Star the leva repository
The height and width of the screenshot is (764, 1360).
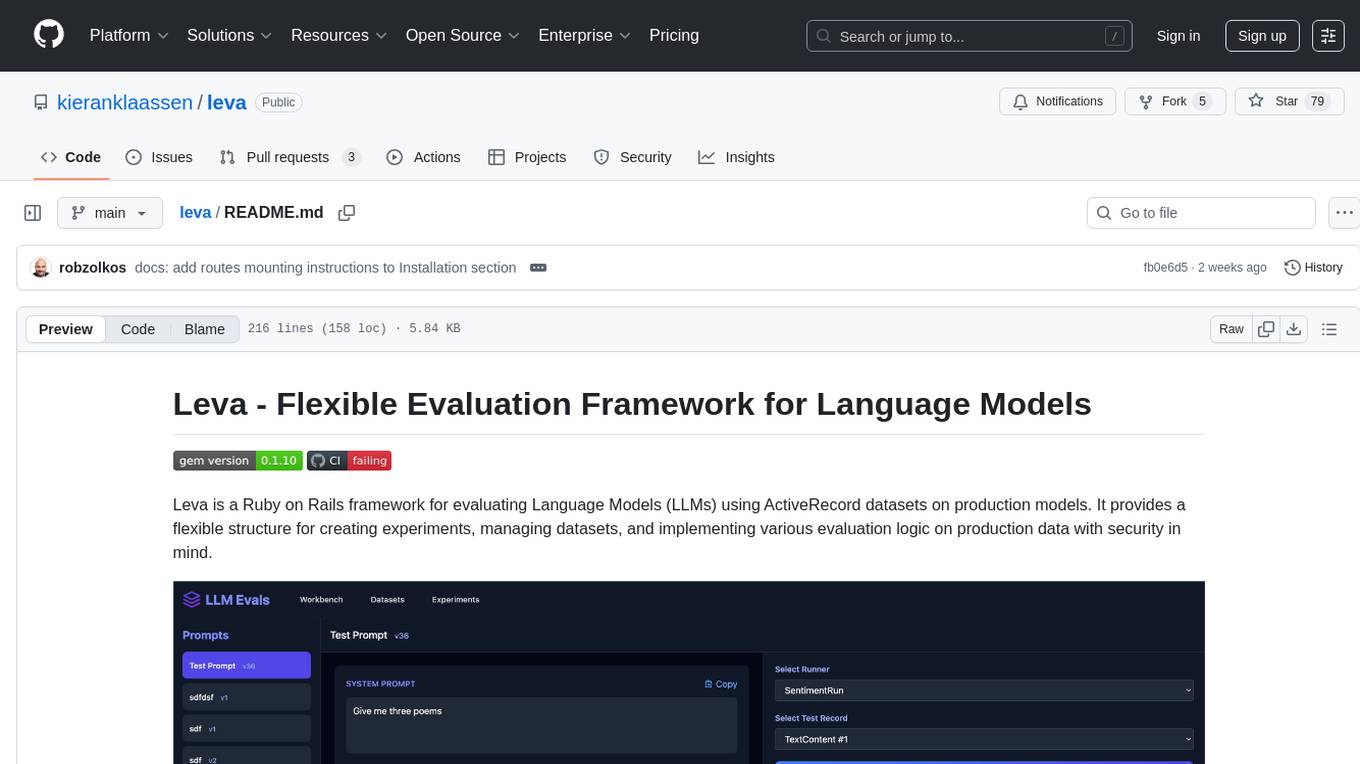(x=1289, y=101)
